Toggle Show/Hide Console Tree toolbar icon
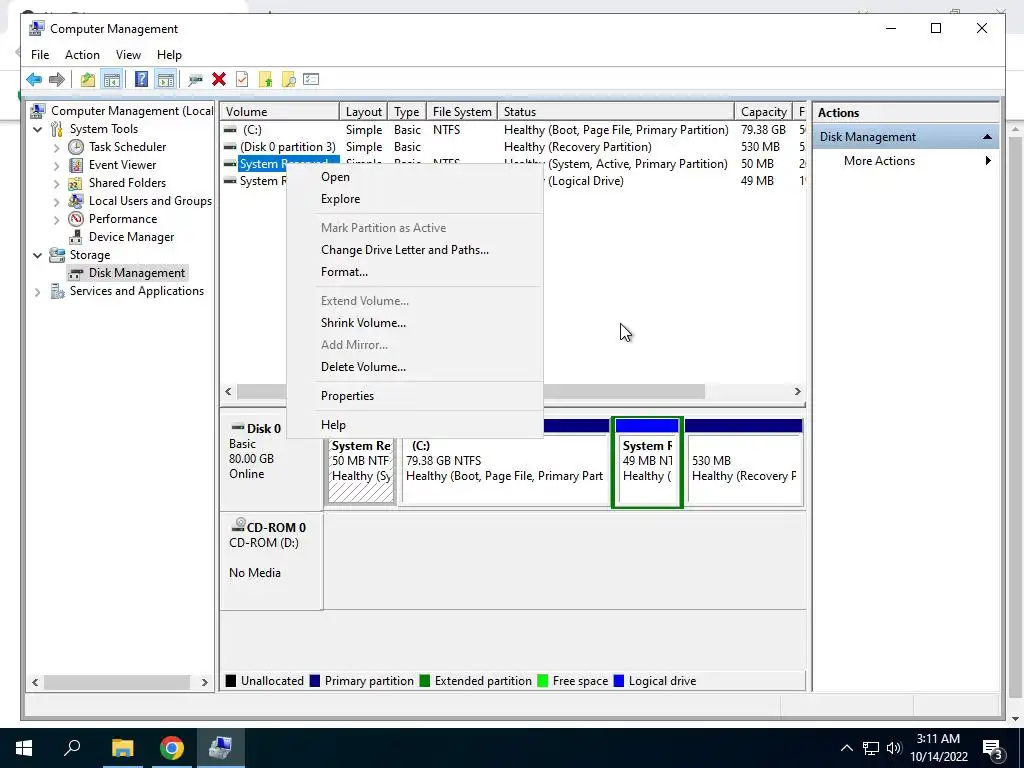1024x768 pixels. pos(112,80)
